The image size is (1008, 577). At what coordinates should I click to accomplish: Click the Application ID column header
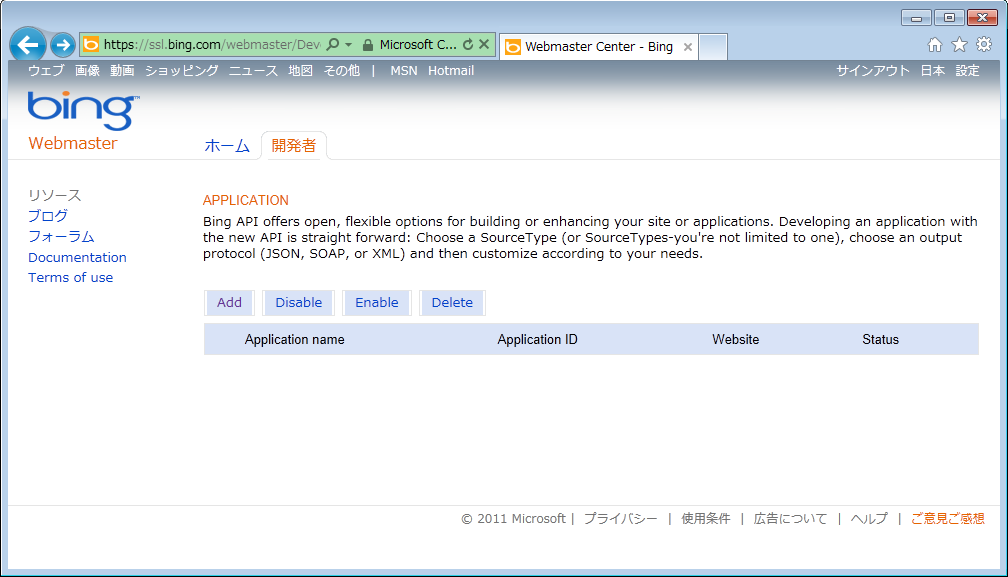pos(537,339)
